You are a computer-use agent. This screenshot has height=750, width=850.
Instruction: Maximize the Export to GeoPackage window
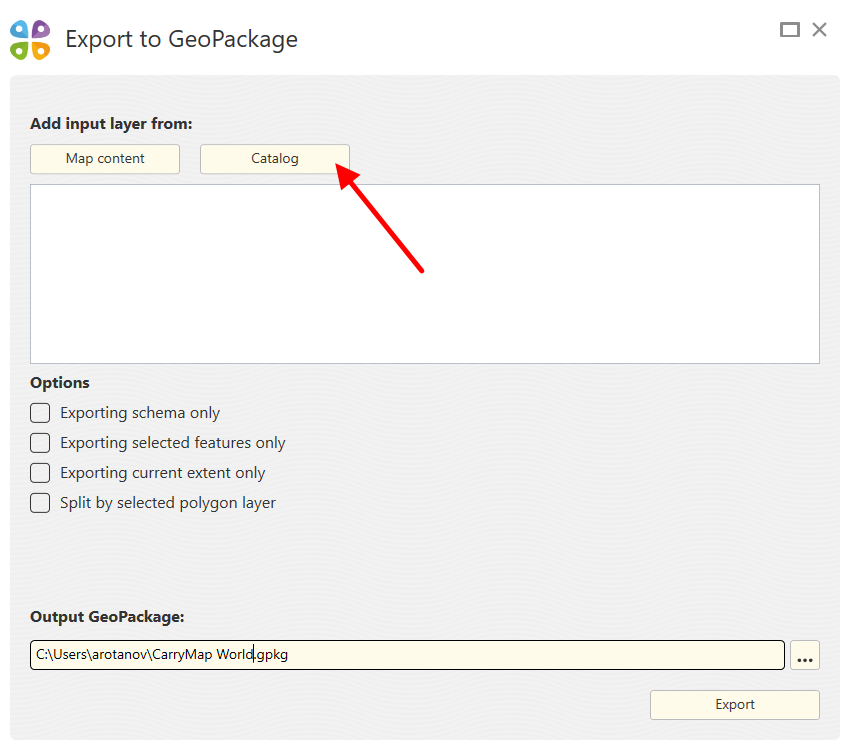pos(790,30)
